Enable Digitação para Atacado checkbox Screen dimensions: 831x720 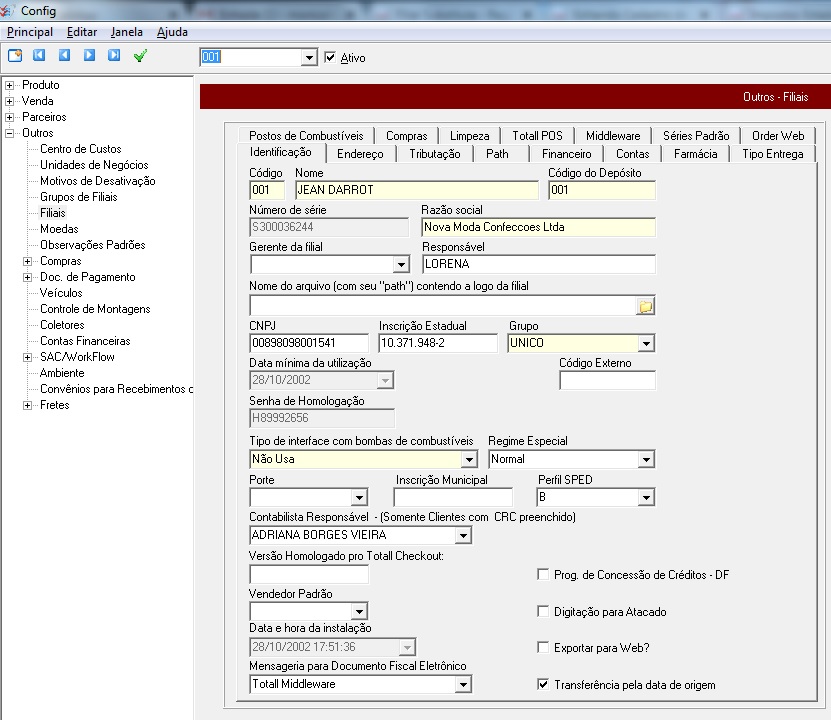(x=543, y=611)
